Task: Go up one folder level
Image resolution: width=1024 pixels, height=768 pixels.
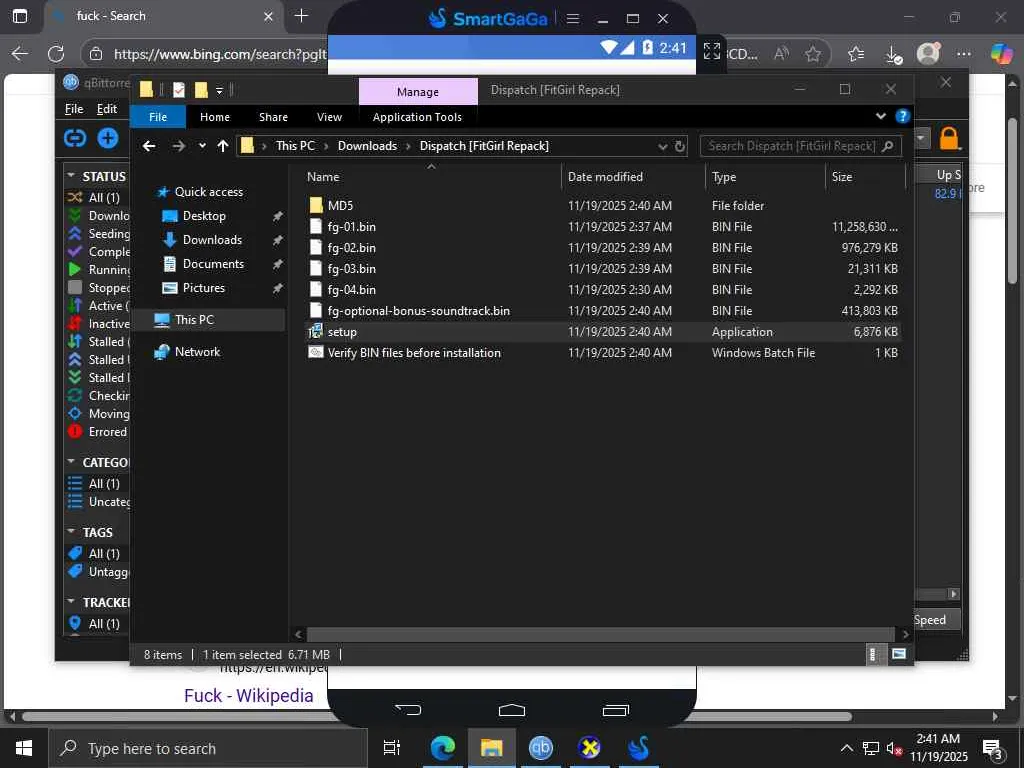Action: (x=223, y=146)
